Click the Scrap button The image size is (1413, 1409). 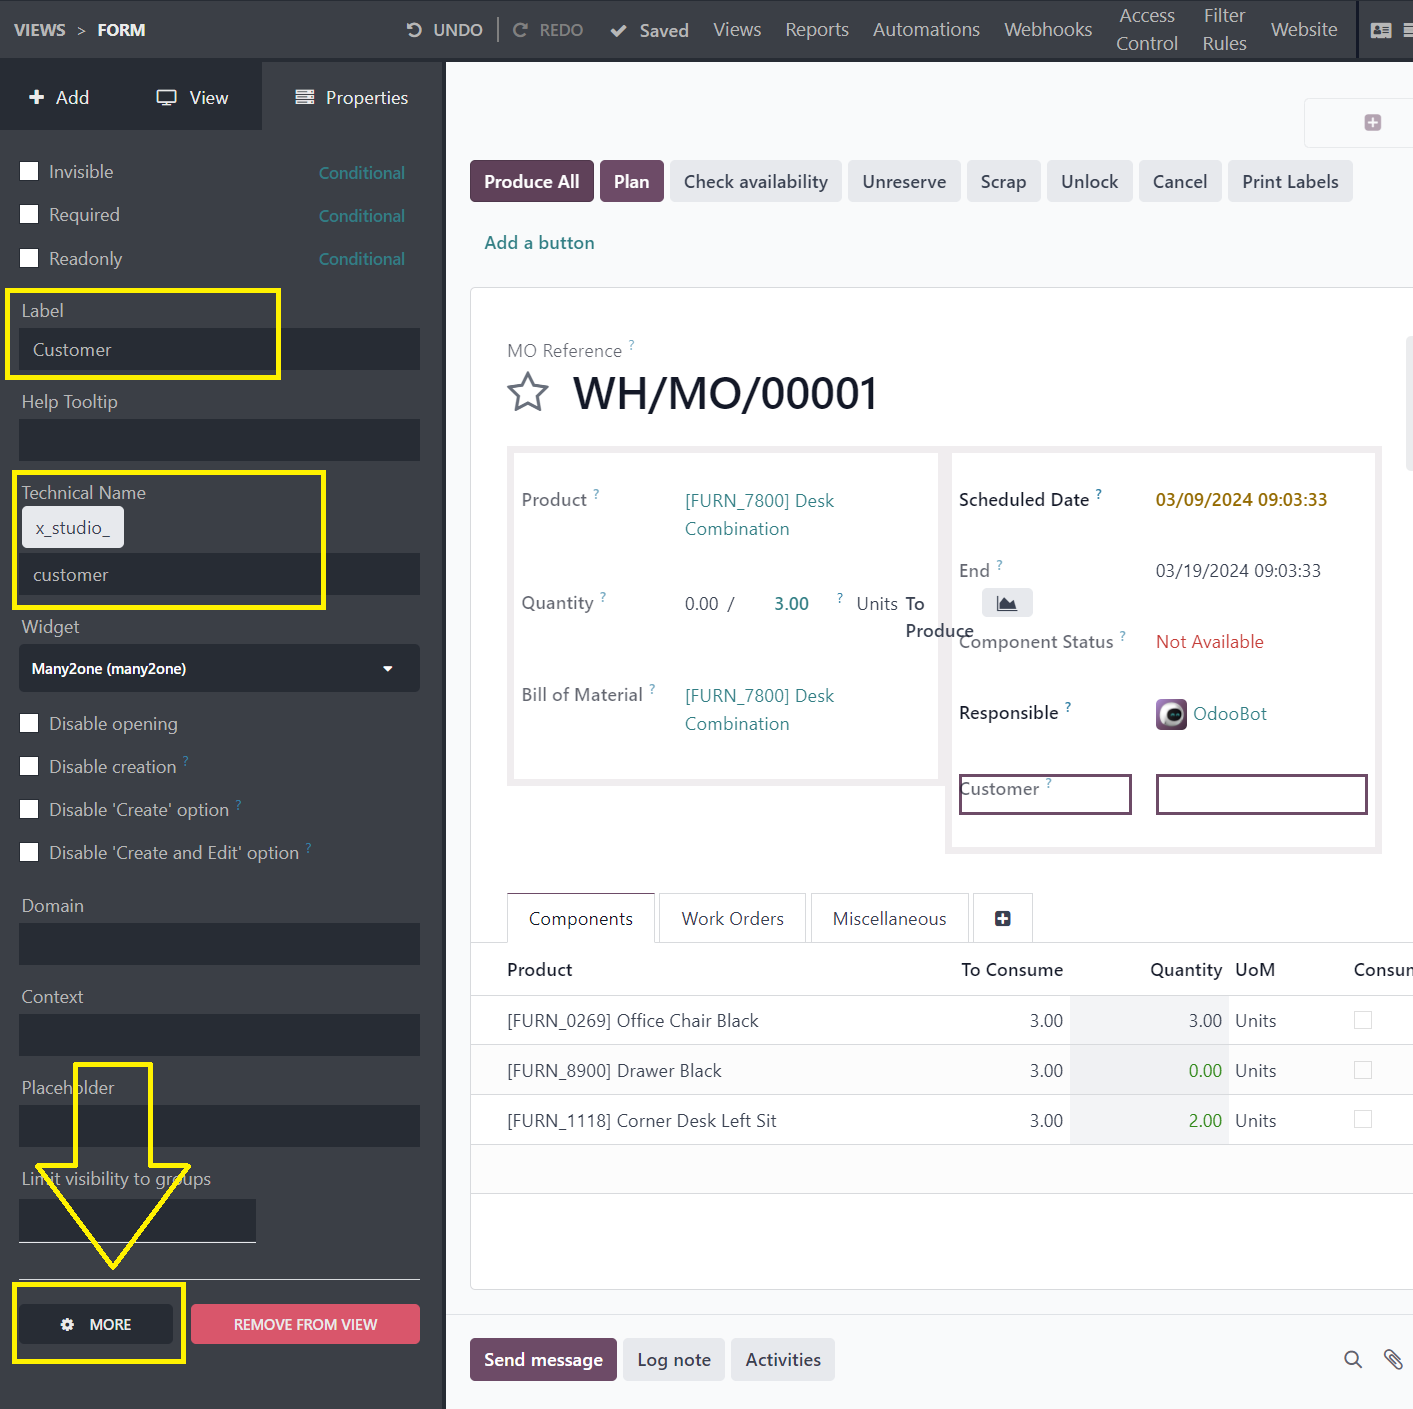tap(1003, 181)
